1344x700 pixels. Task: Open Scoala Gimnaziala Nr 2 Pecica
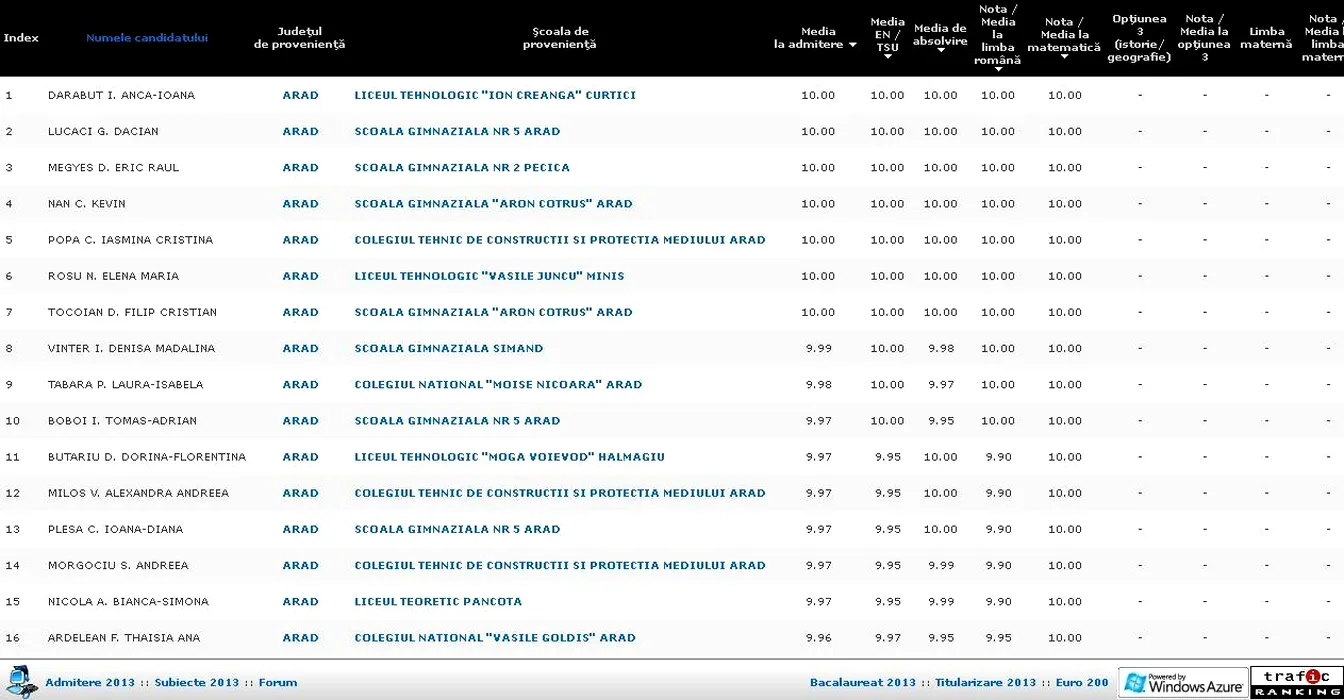click(x=462, y=168)
